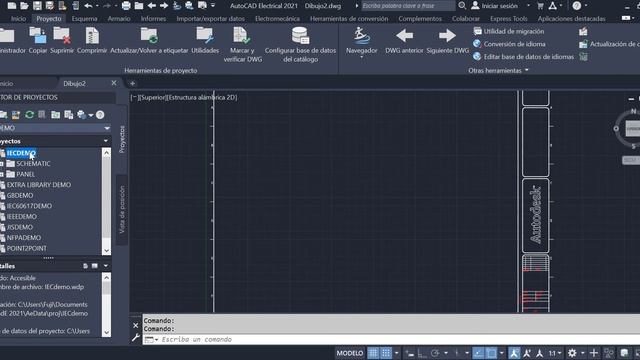
Task: Open the Proyectos section dropdown arrow
Action: [x=106, y=141]
